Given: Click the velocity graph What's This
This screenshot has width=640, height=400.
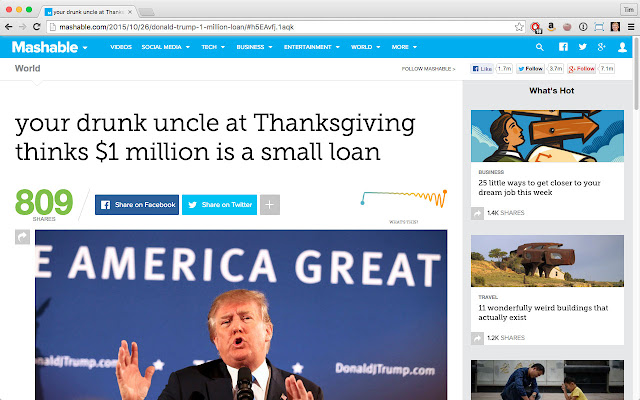Looking at the screenshot, I should tap(403, 222).
